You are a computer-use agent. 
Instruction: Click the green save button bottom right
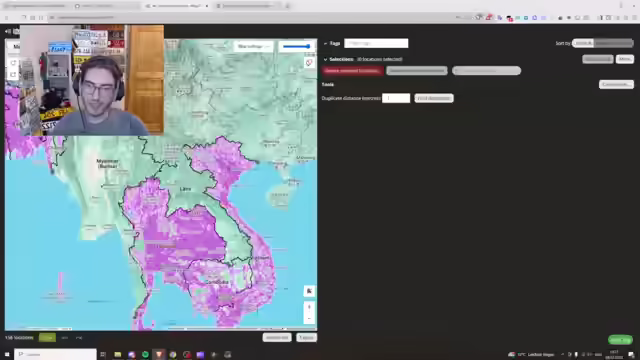620,340
